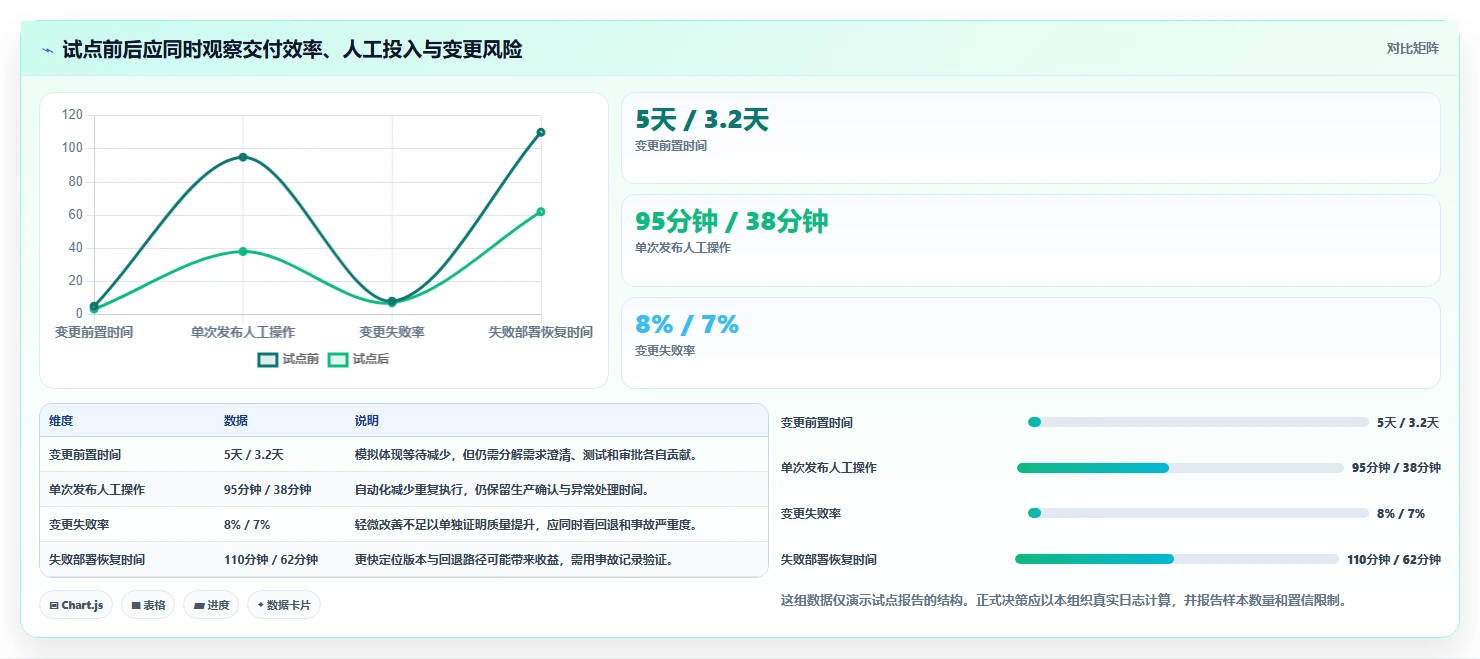The image size is (1480, 659).
Task: Click description starting 模拟体现等待减少
Action: point(526,455)
